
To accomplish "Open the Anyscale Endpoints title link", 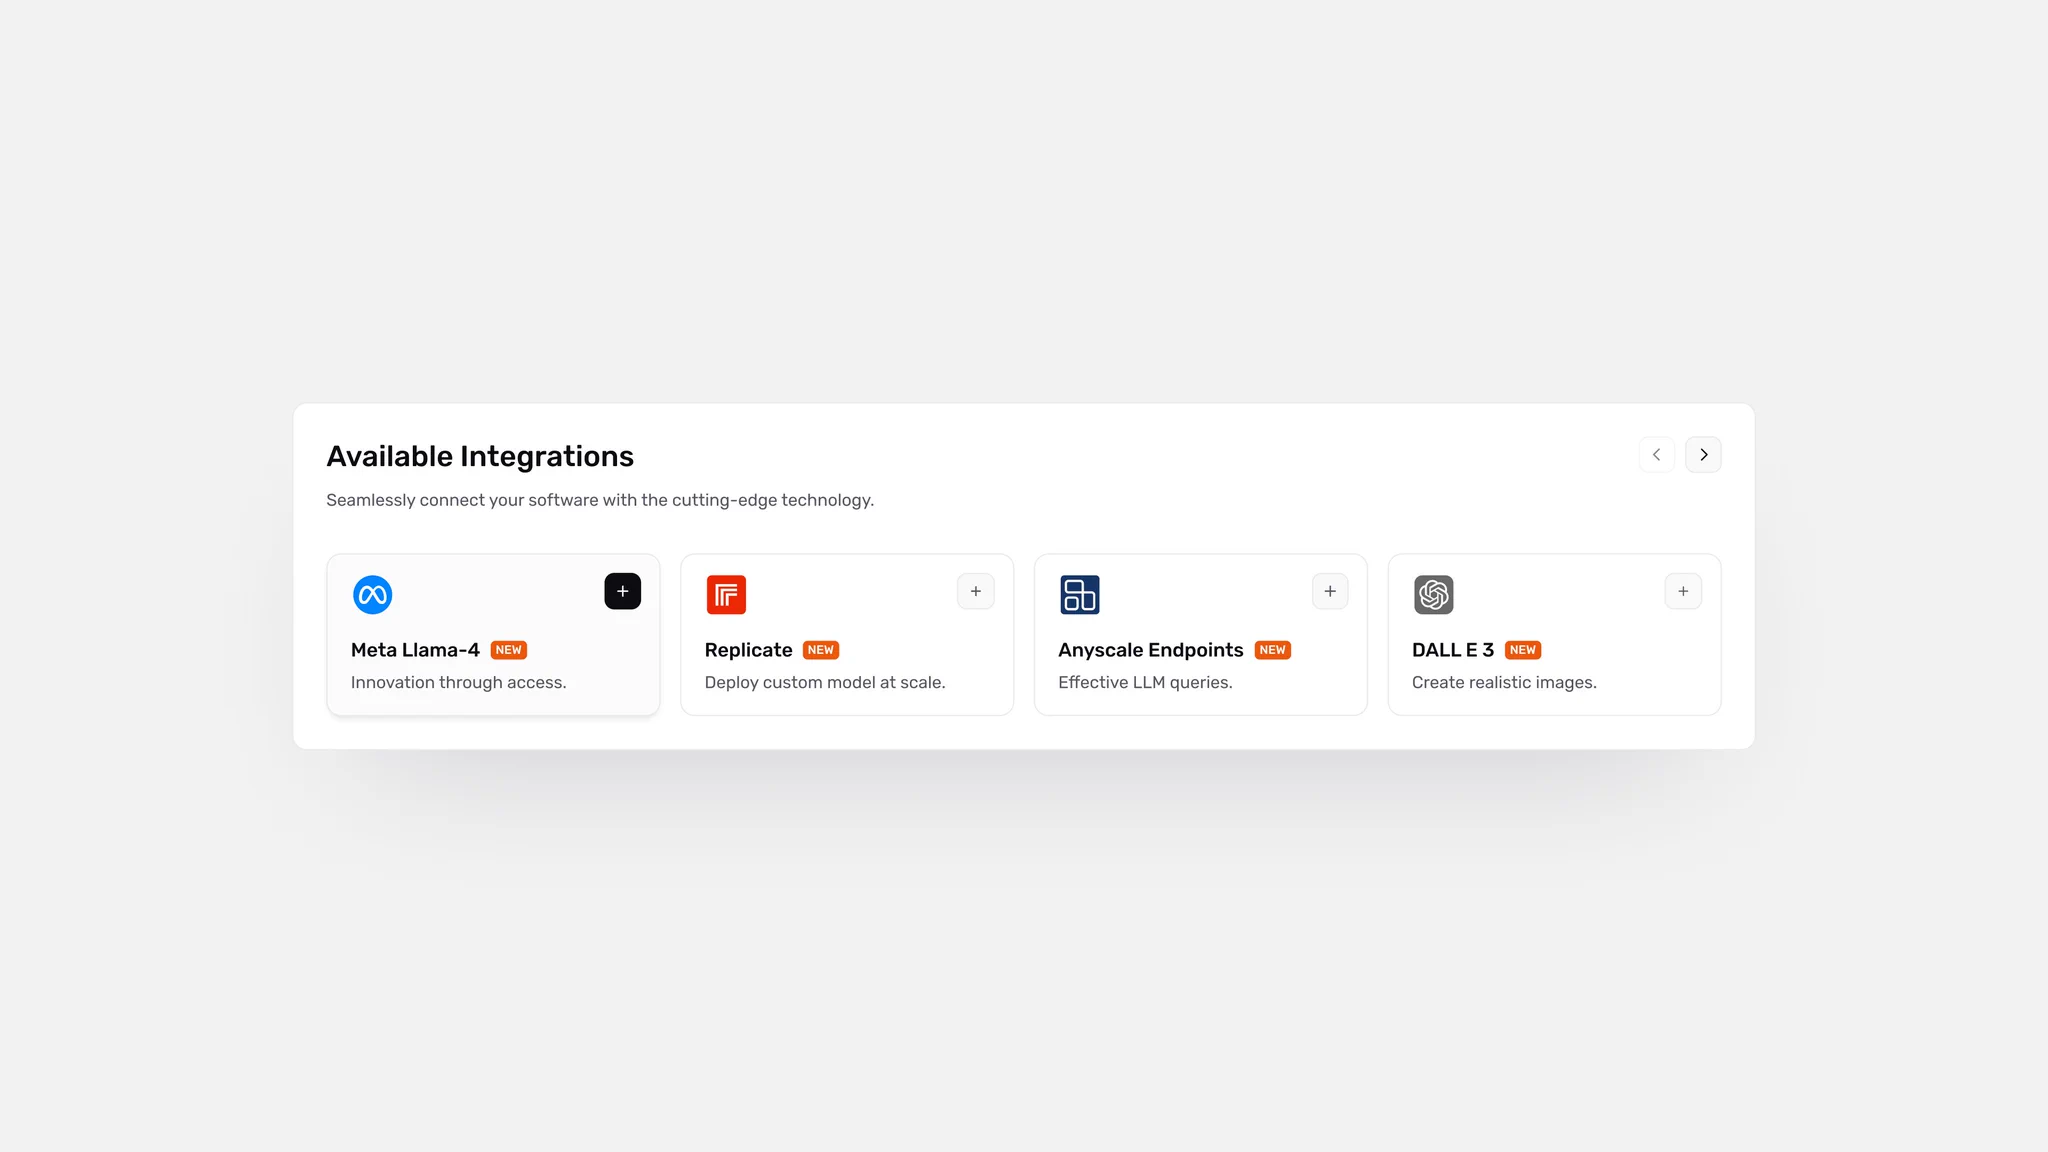I will point(1151,650).
